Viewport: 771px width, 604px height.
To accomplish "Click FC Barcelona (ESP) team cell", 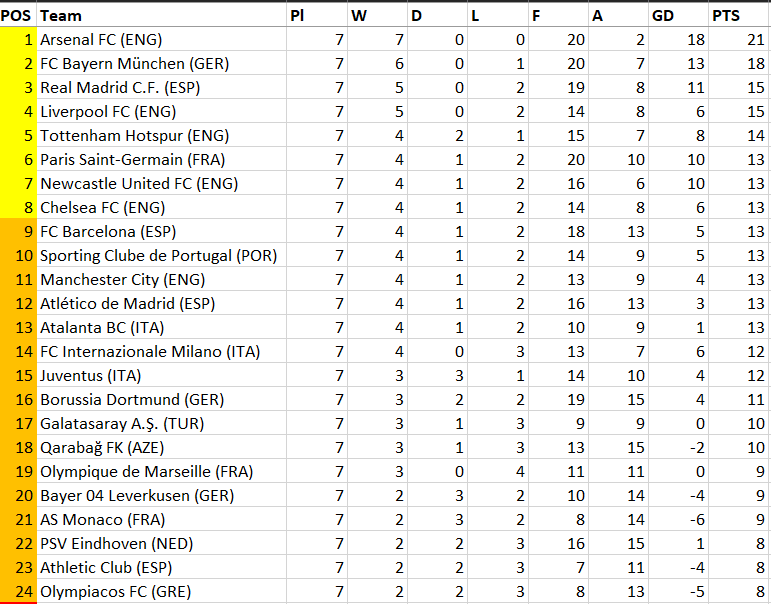I will 161,231.
